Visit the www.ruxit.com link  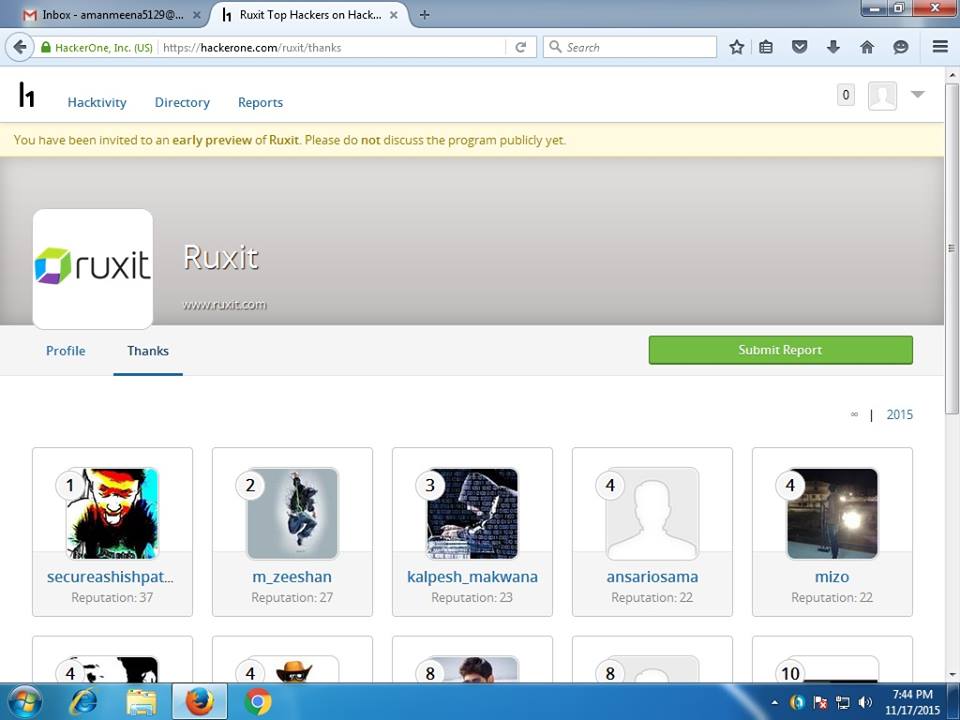(225, 304)
